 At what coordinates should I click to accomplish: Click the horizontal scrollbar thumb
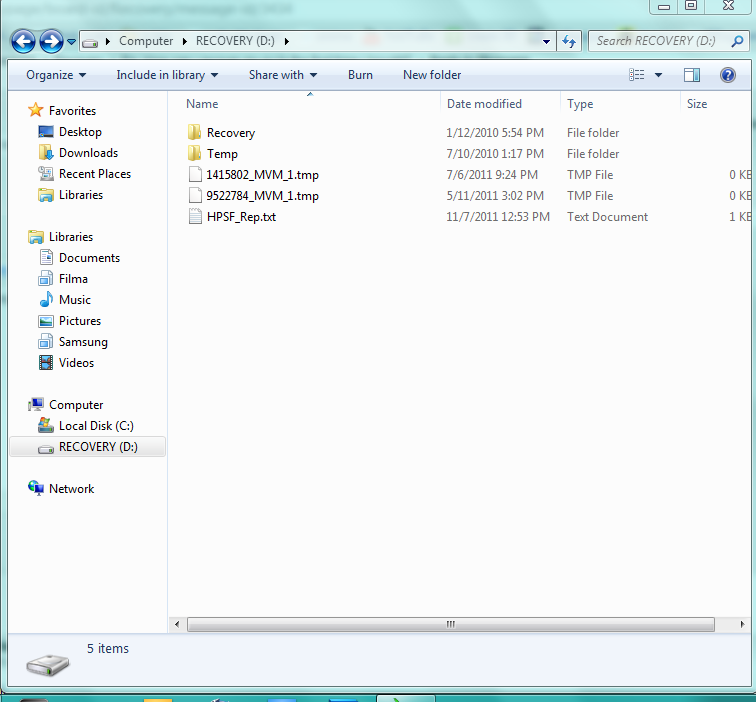(x=450, y=624)
